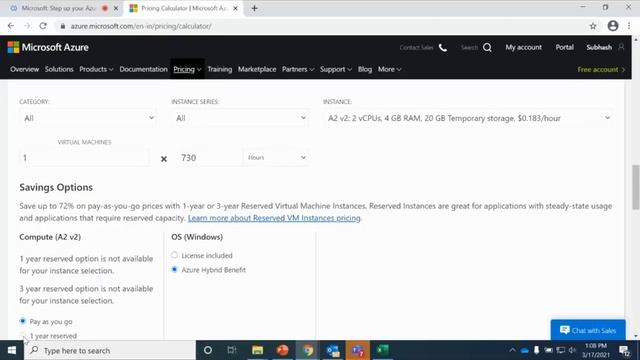The image size is (640, 360).
Task: Click the Free account link
Action: [x=601, y=69]
